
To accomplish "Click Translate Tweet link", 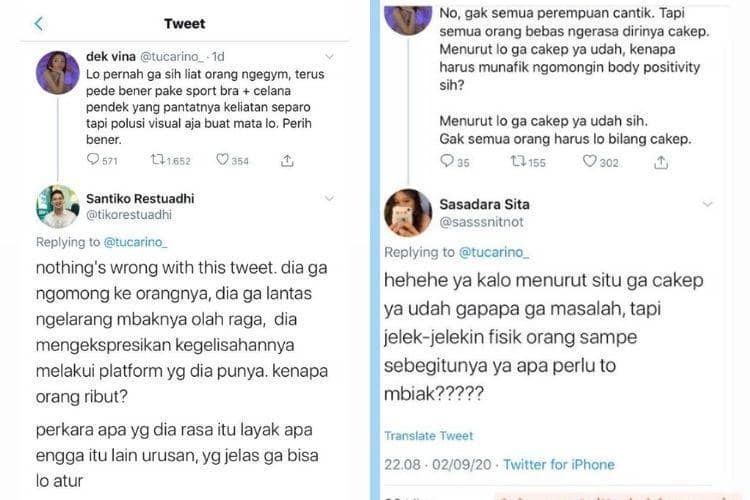I will point(426,437).
